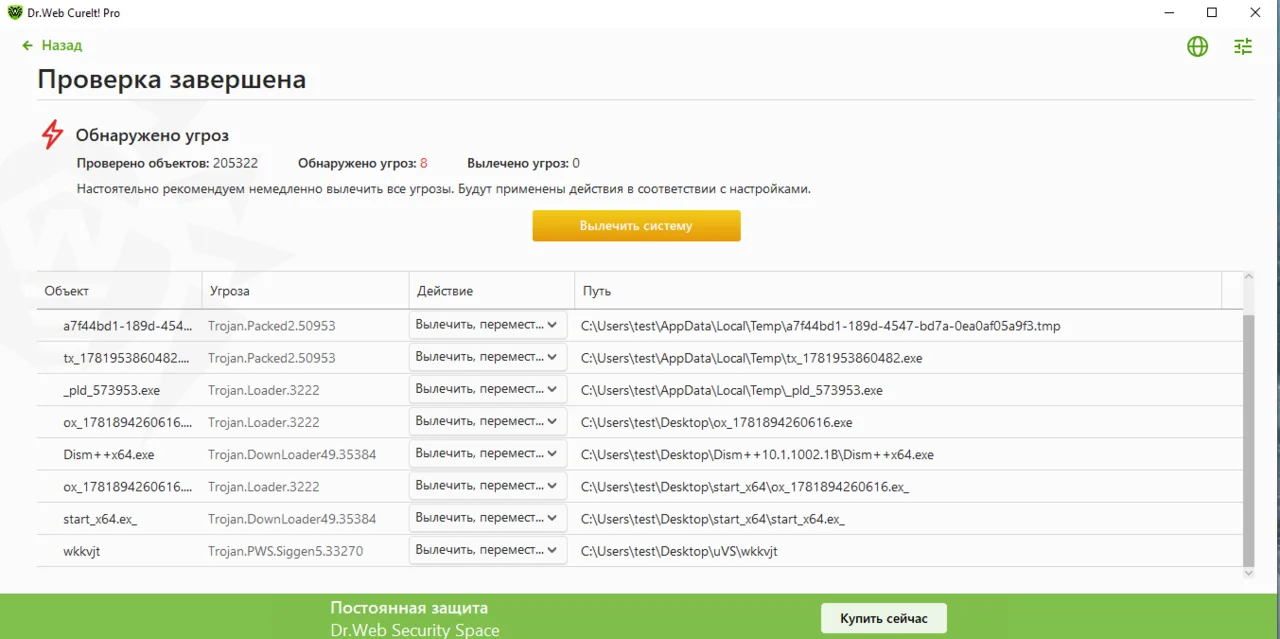Click path ending start_x64\start_x64.ex_
This screenshot has height=639, width=1280.
713,519
